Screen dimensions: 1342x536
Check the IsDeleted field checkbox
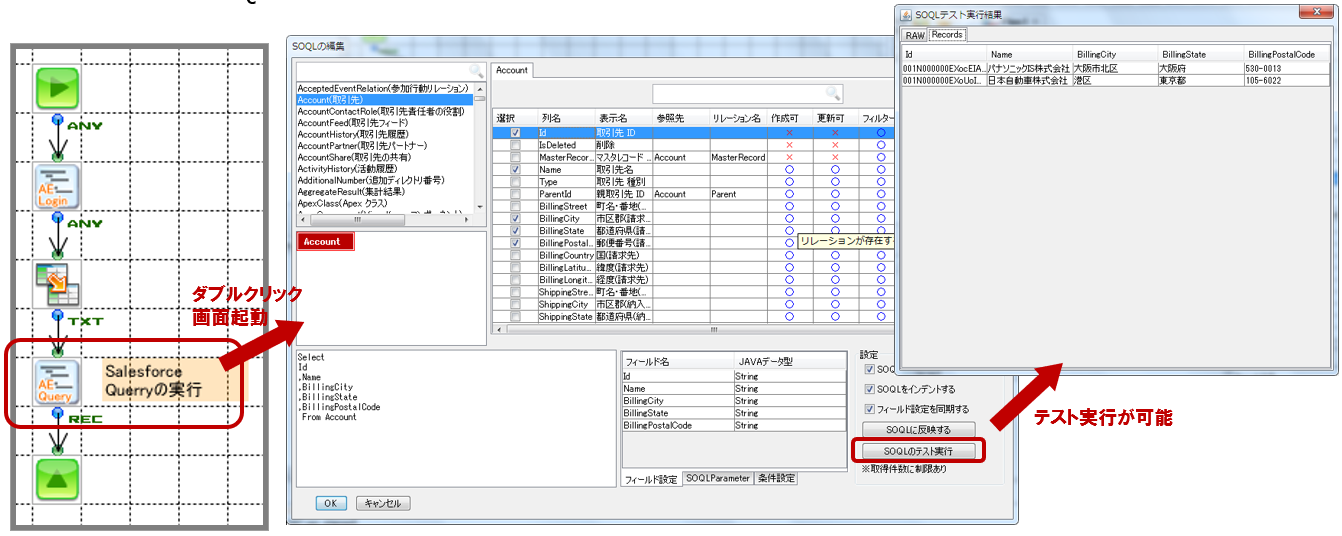coord(515,145)
